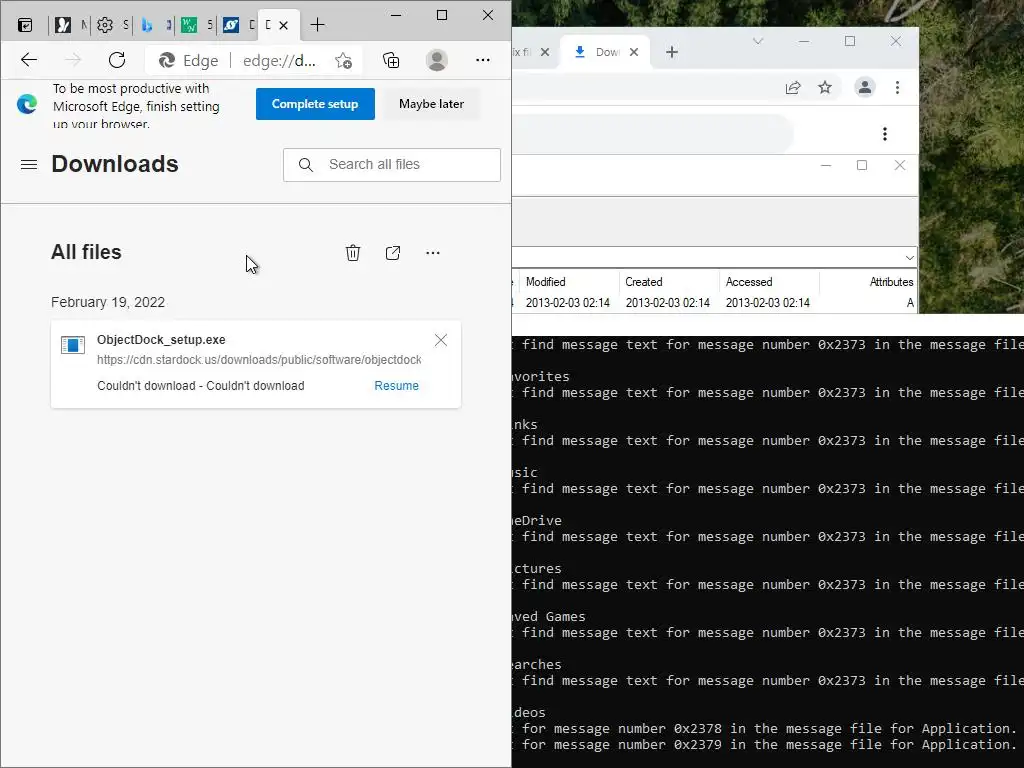Image resolution: width=1024 pixels, height=768 pixels.
Task: Remove ObjectDock_setup.exe from the list
Action: coord(441,340)
